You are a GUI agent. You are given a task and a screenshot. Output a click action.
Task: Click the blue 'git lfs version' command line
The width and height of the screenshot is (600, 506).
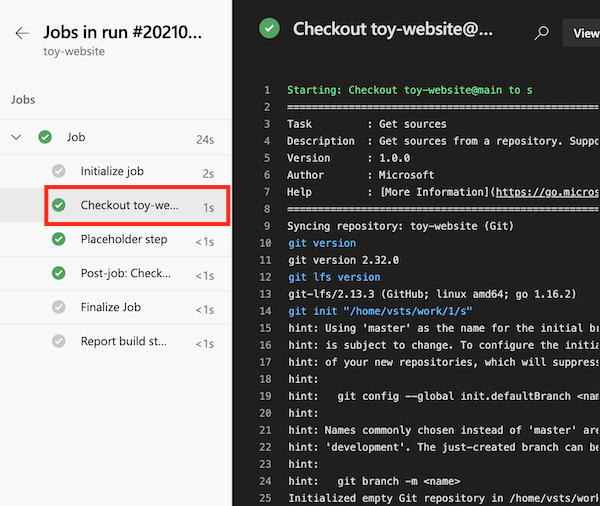334,277
